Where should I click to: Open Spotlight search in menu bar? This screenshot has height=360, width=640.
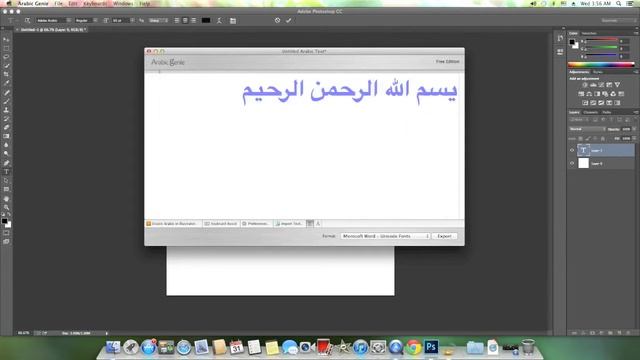[619, 3]
